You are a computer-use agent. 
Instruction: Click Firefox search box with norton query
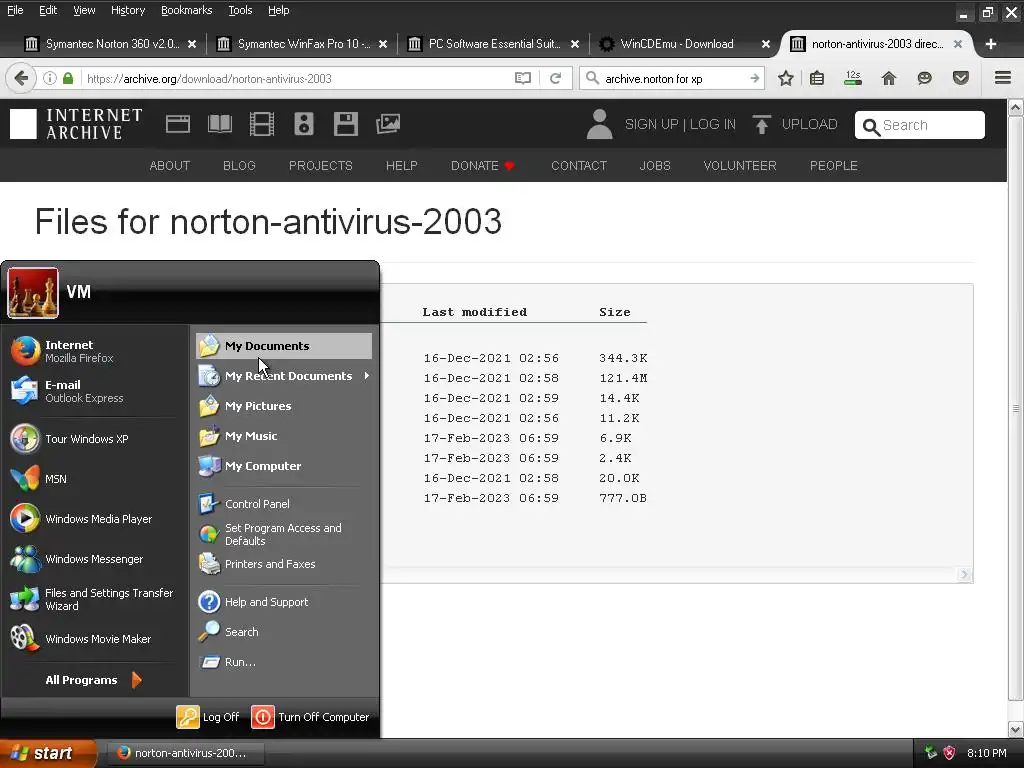(673, 78)
